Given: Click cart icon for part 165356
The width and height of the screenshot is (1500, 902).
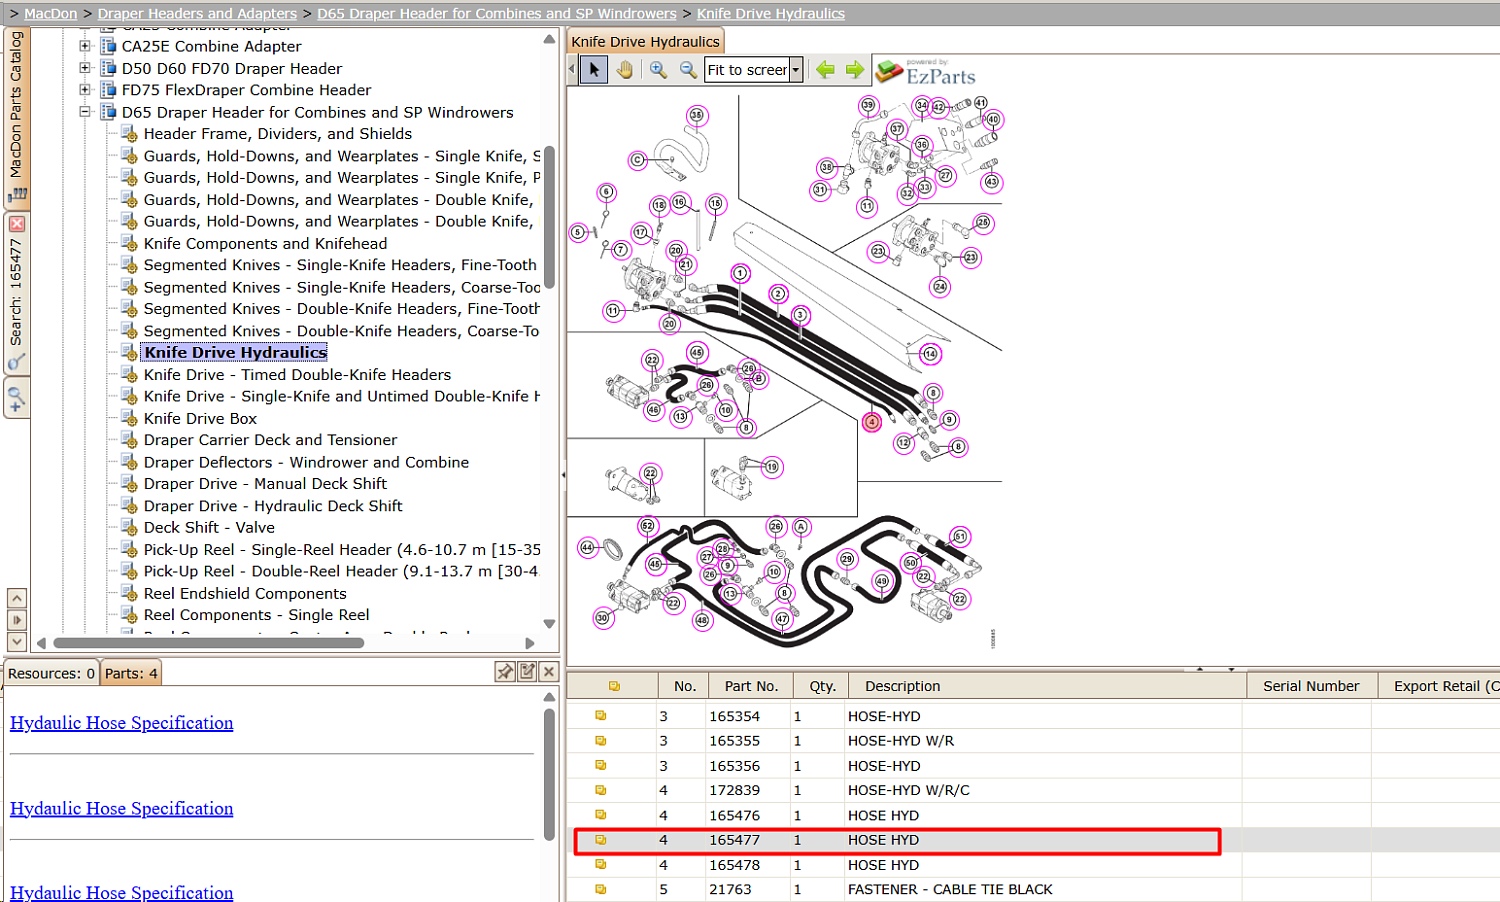Looking at the screenshot, I should (x=601, y=766).
